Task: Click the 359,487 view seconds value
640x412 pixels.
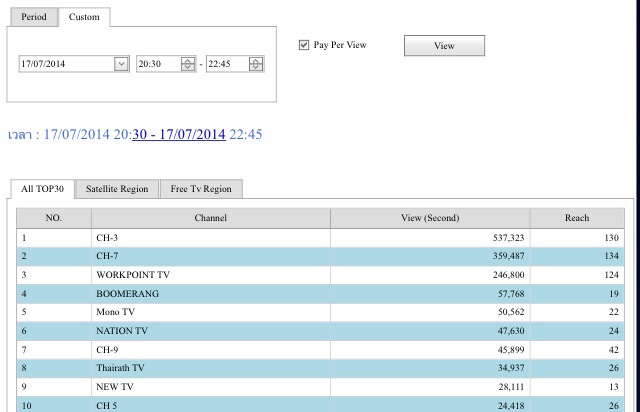Action: [509, 256]
